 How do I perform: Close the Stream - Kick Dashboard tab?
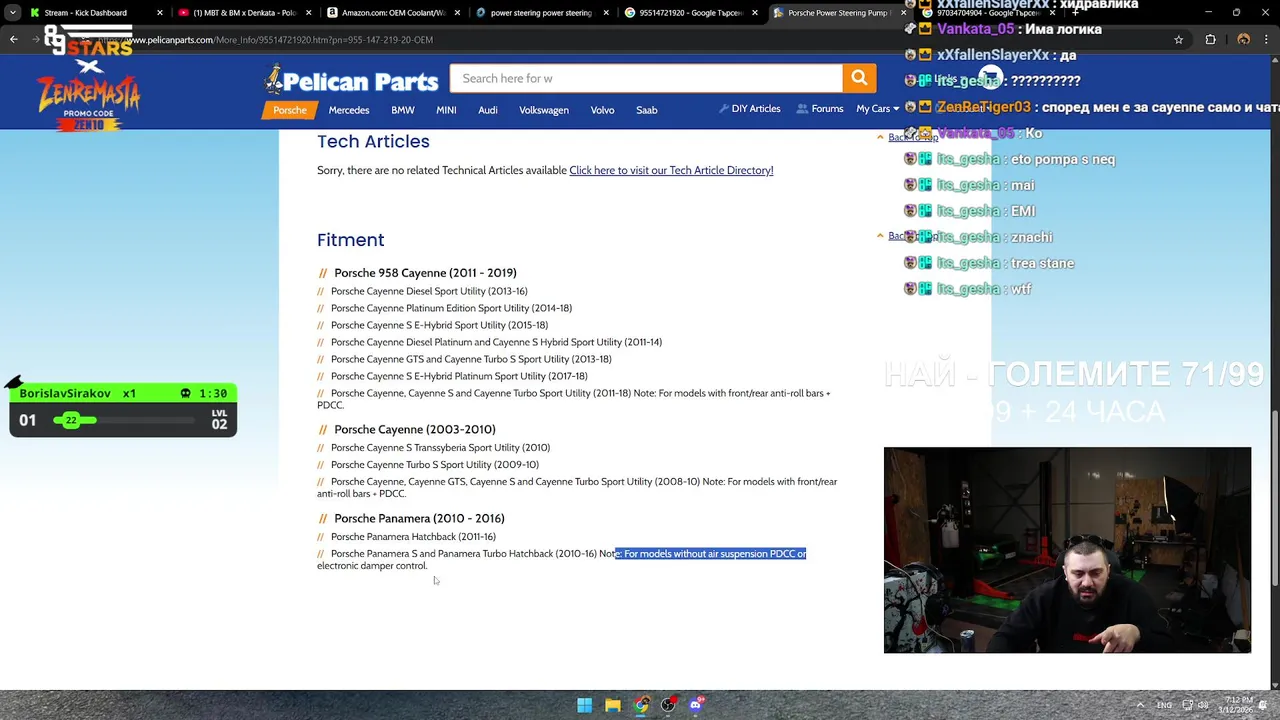point(159,13)
